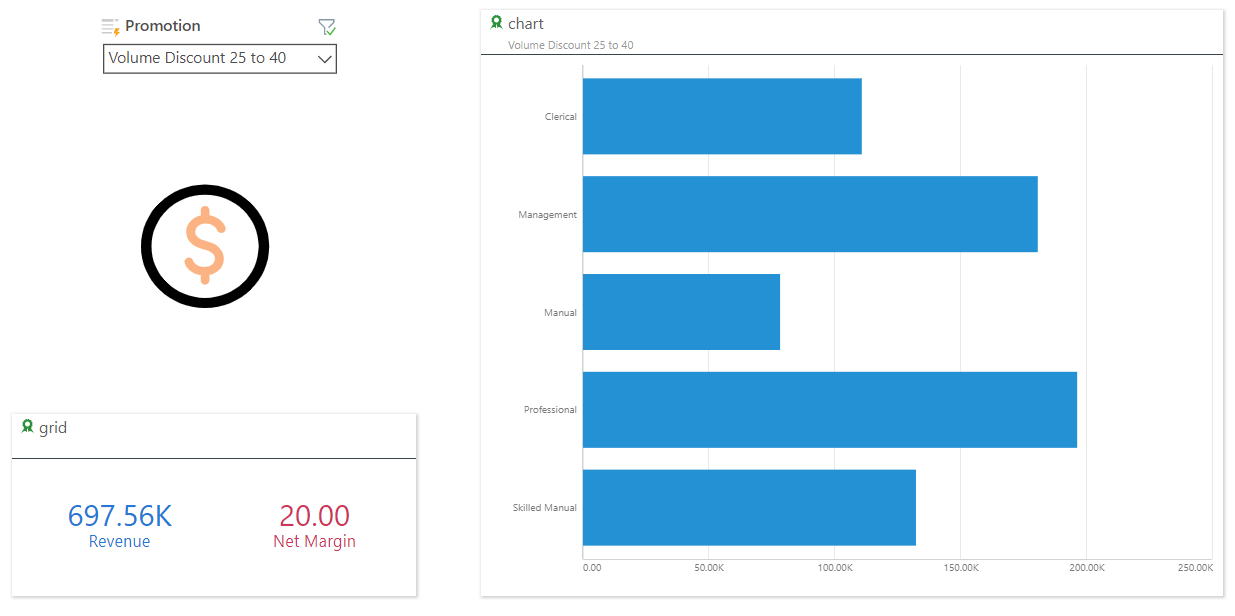Viewport: 1235px width, 616px height.
Task: Select the Professional bar
Action: click(x=830, y=410)
